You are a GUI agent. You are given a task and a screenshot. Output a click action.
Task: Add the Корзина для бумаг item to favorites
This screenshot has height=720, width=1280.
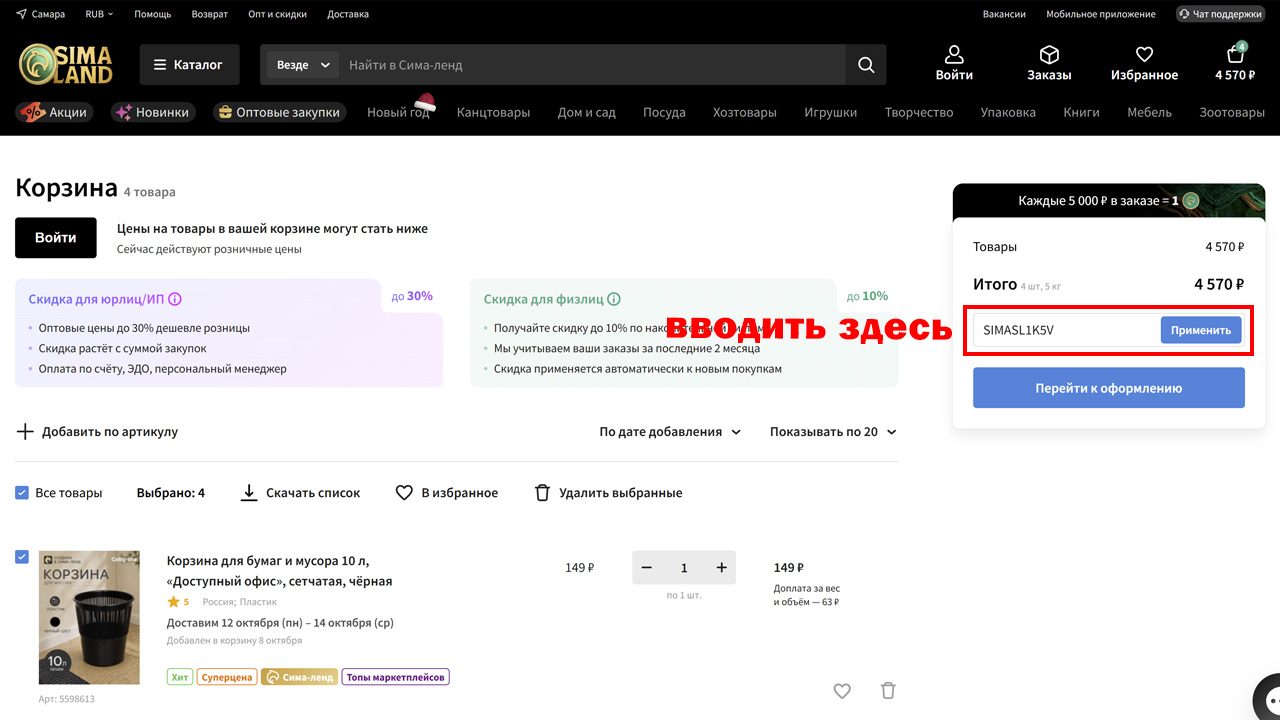842,690
